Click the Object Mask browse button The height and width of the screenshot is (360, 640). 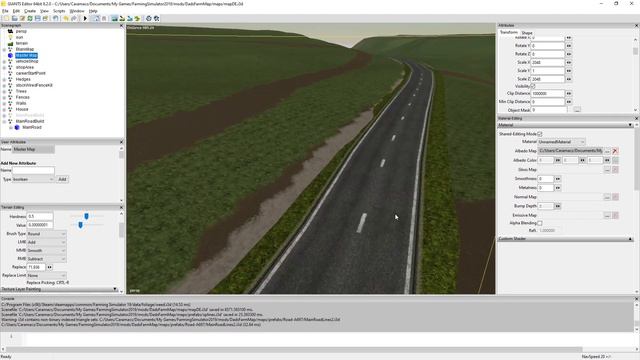[577, 110]
